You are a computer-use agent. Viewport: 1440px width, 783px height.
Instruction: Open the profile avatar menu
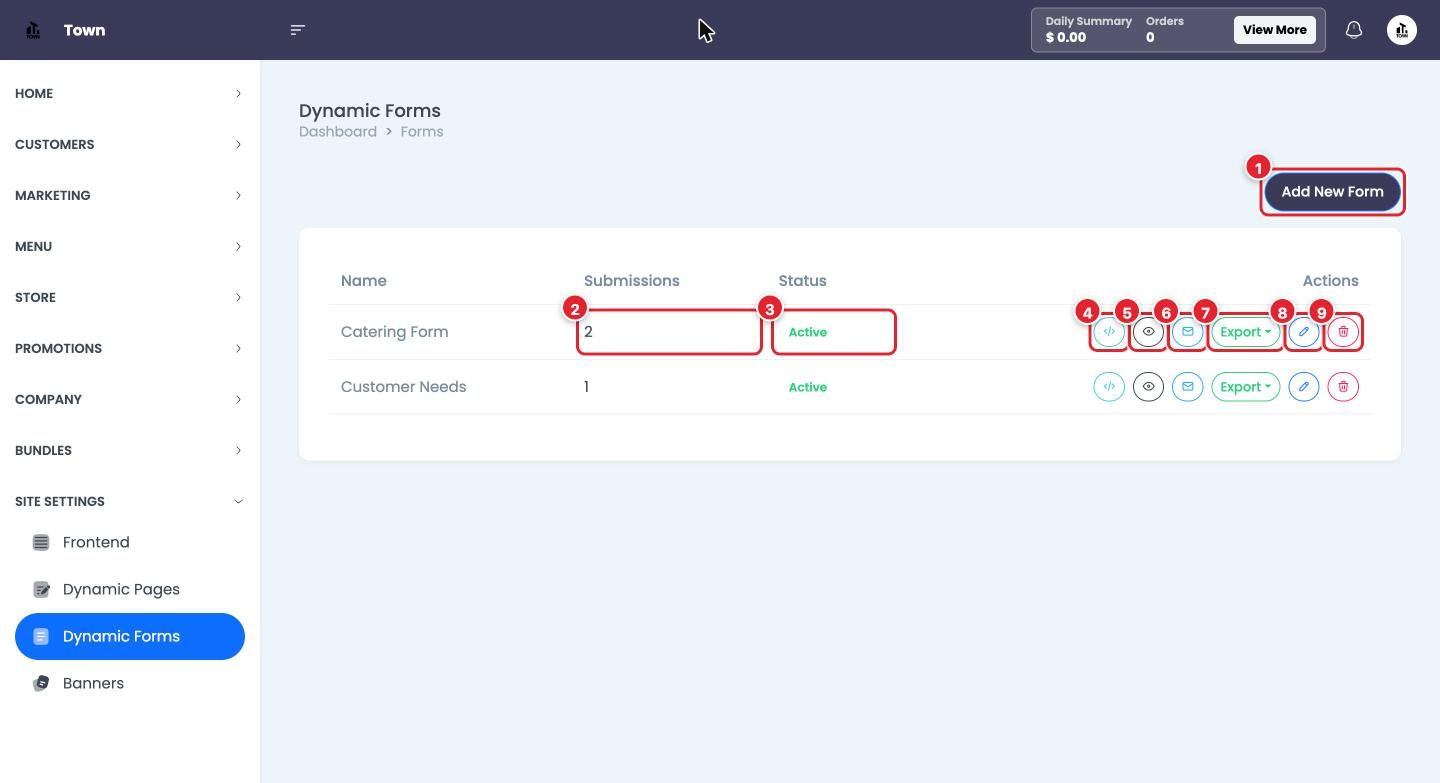point(1402,30)
